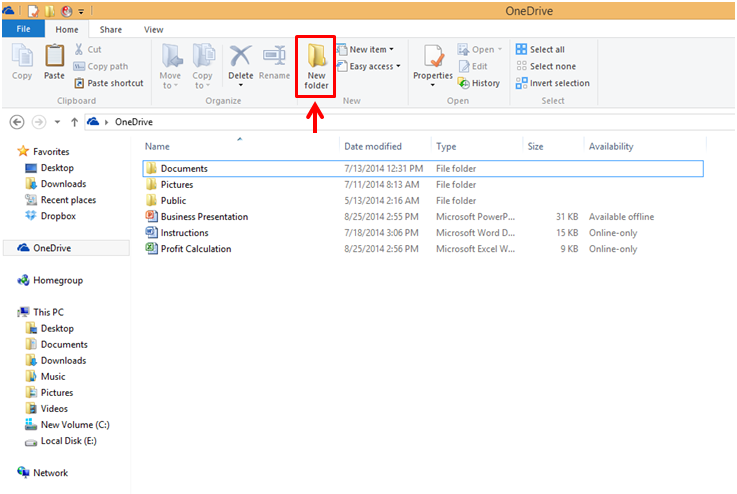Click the Properties ribbon button
This screenshot has width=737, height=494.
433,62
